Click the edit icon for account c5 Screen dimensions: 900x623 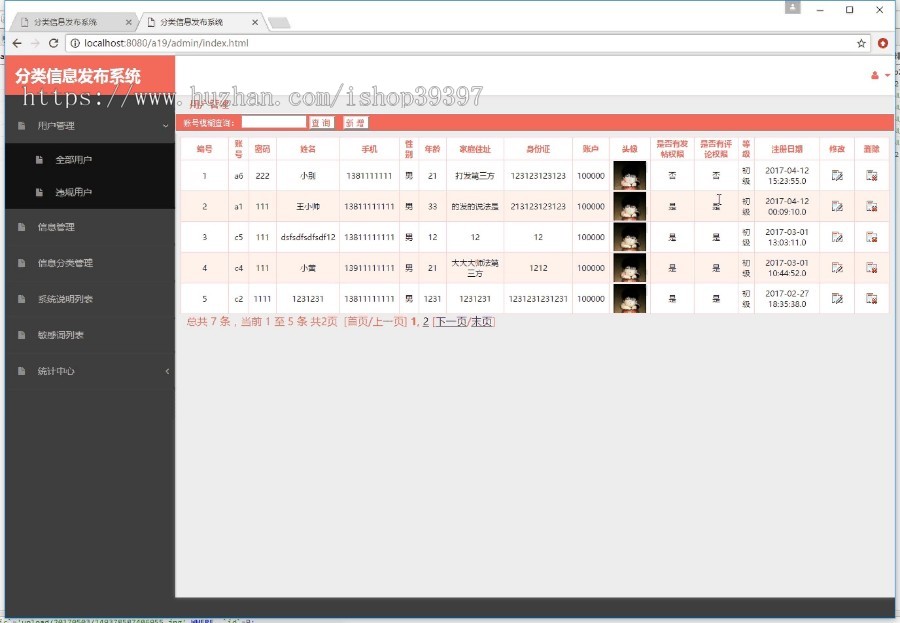pyautogui.click(x=837, y=237)
